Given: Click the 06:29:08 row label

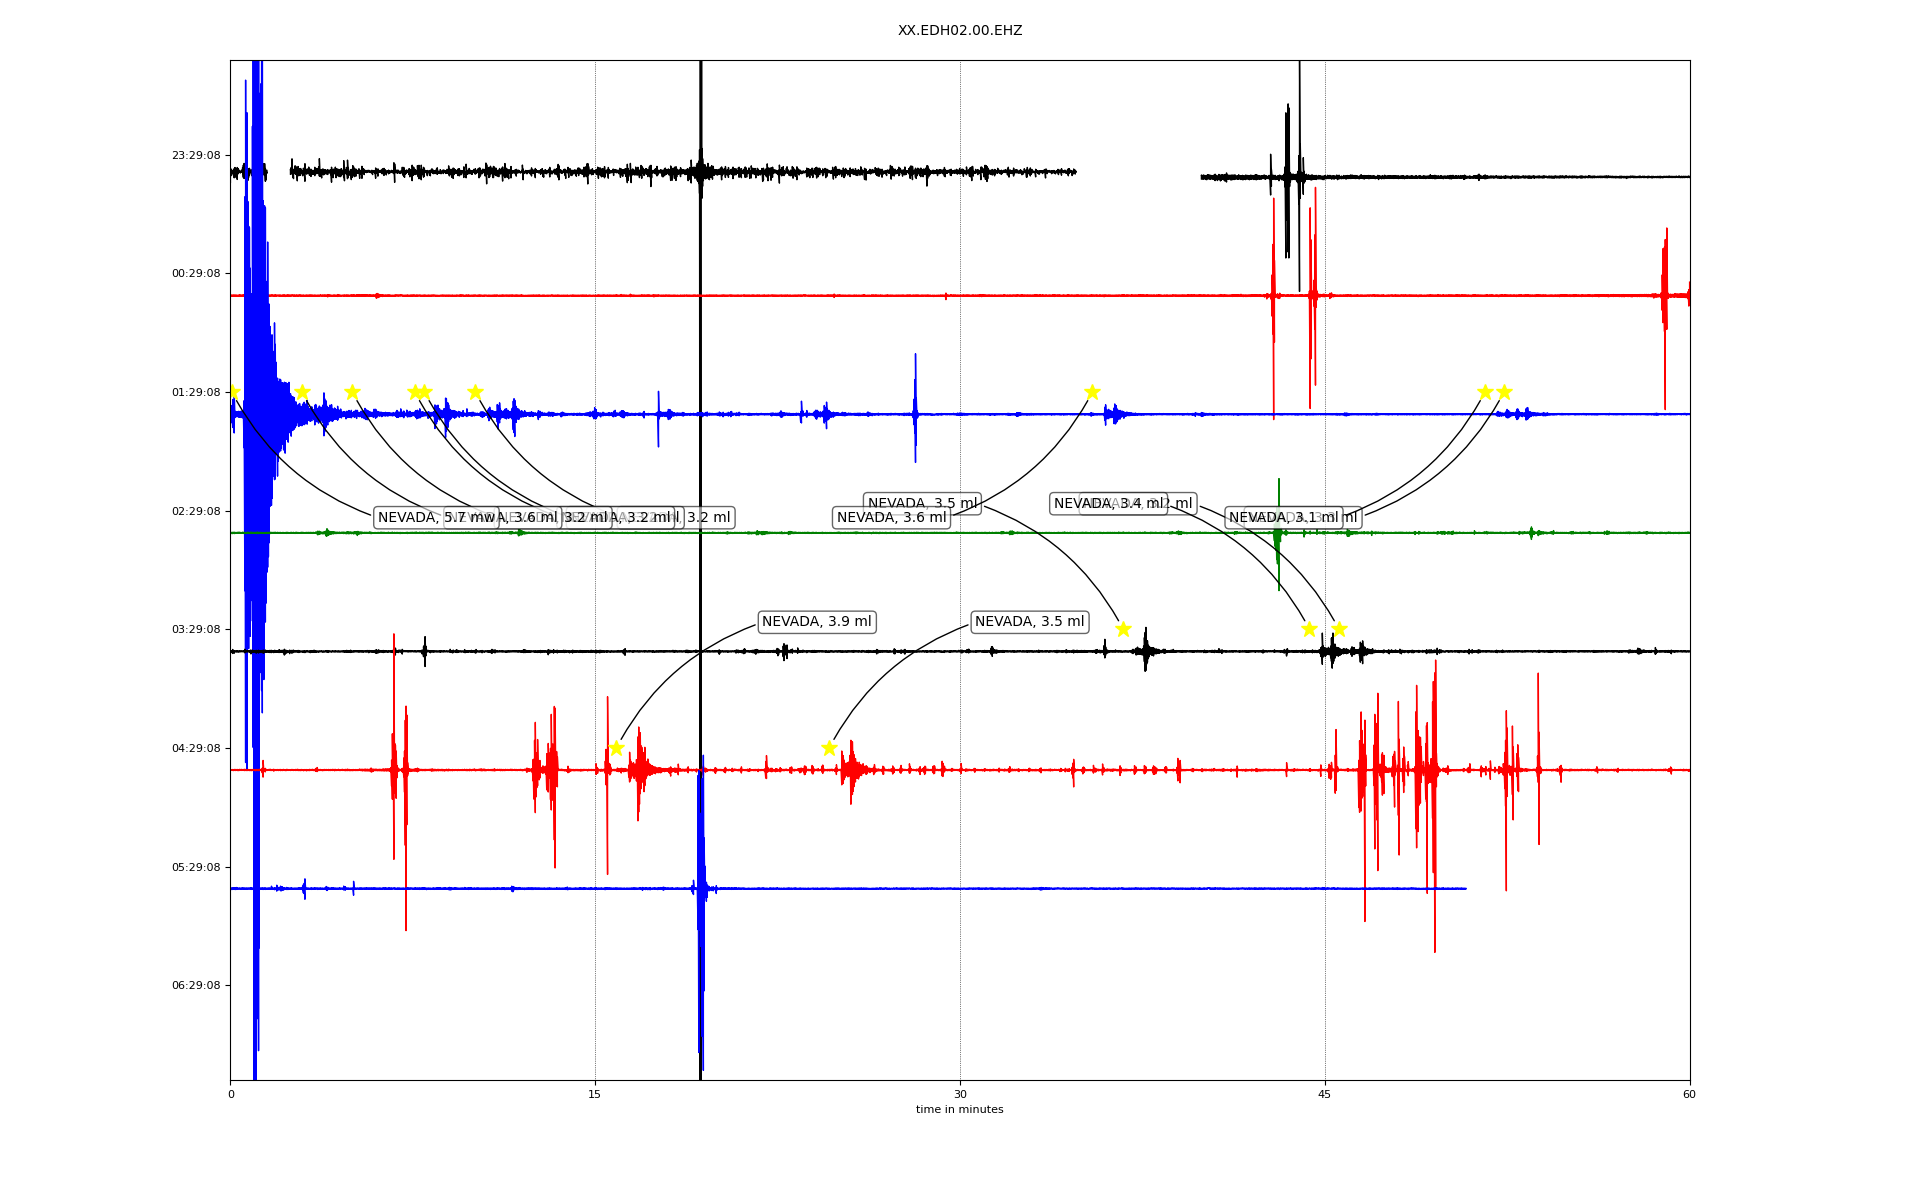Looking at the screenshot, I should 196,986.
